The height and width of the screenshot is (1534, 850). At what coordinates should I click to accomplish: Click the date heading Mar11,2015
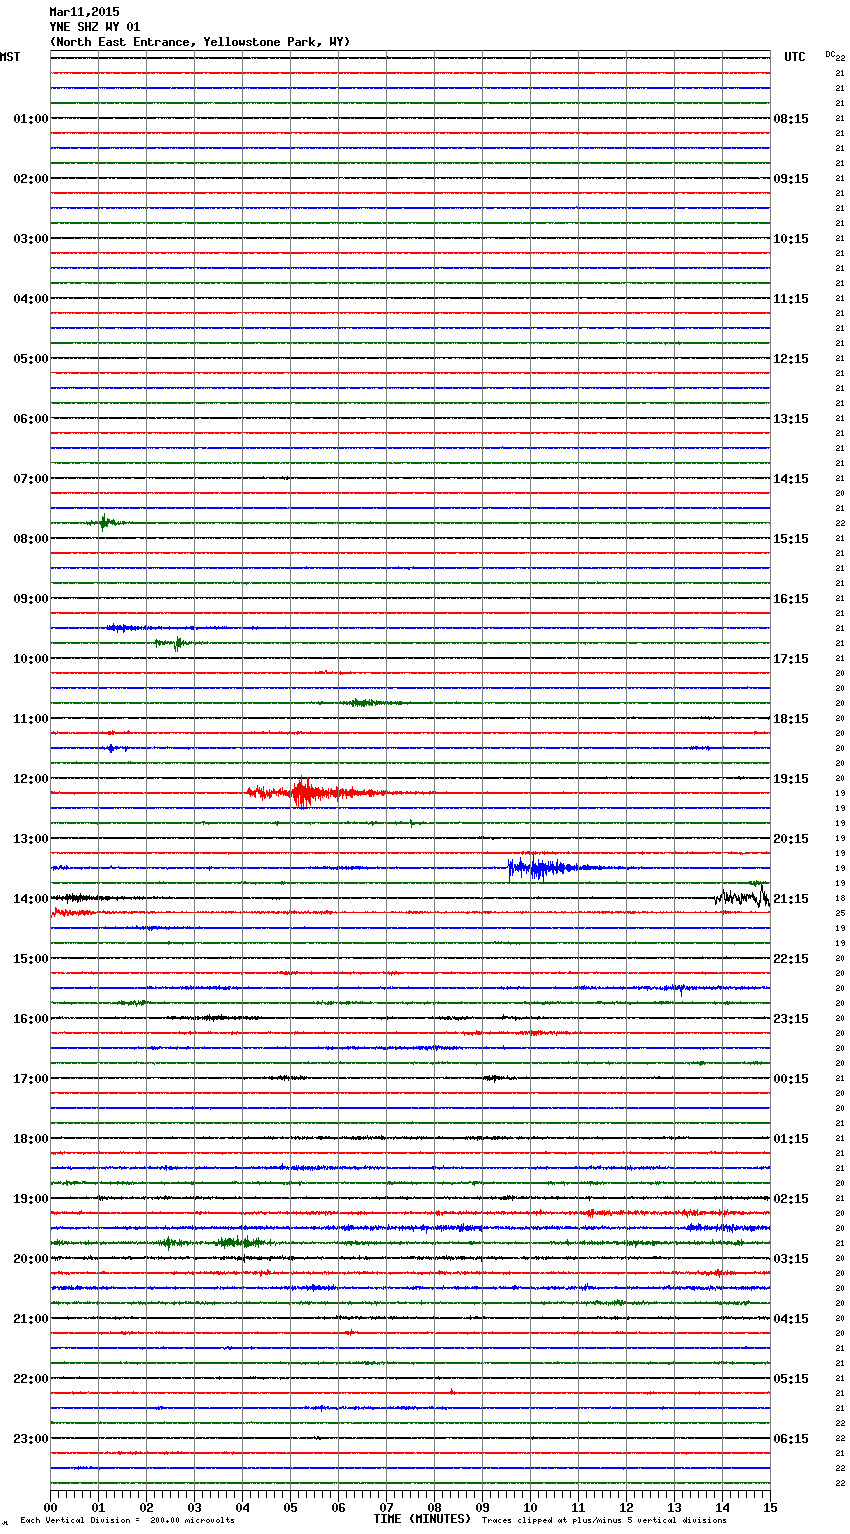point(84,12)
